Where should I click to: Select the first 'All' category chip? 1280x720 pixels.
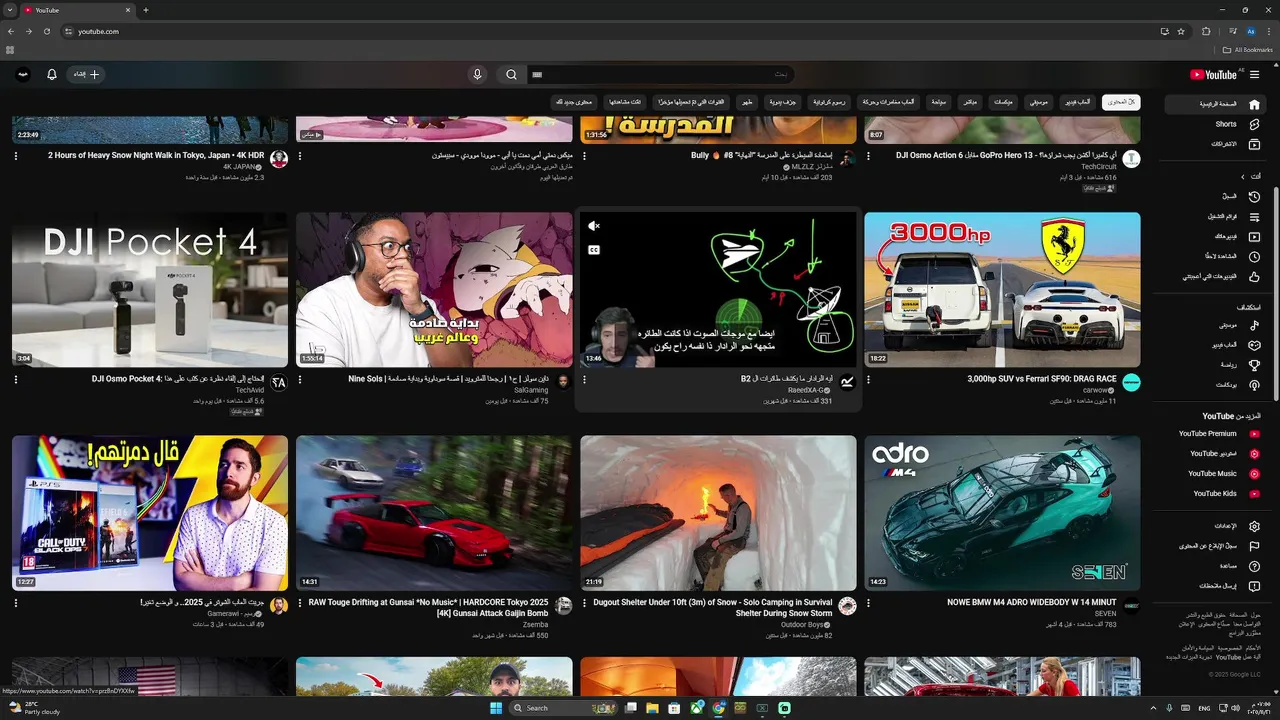[1121, 102]
